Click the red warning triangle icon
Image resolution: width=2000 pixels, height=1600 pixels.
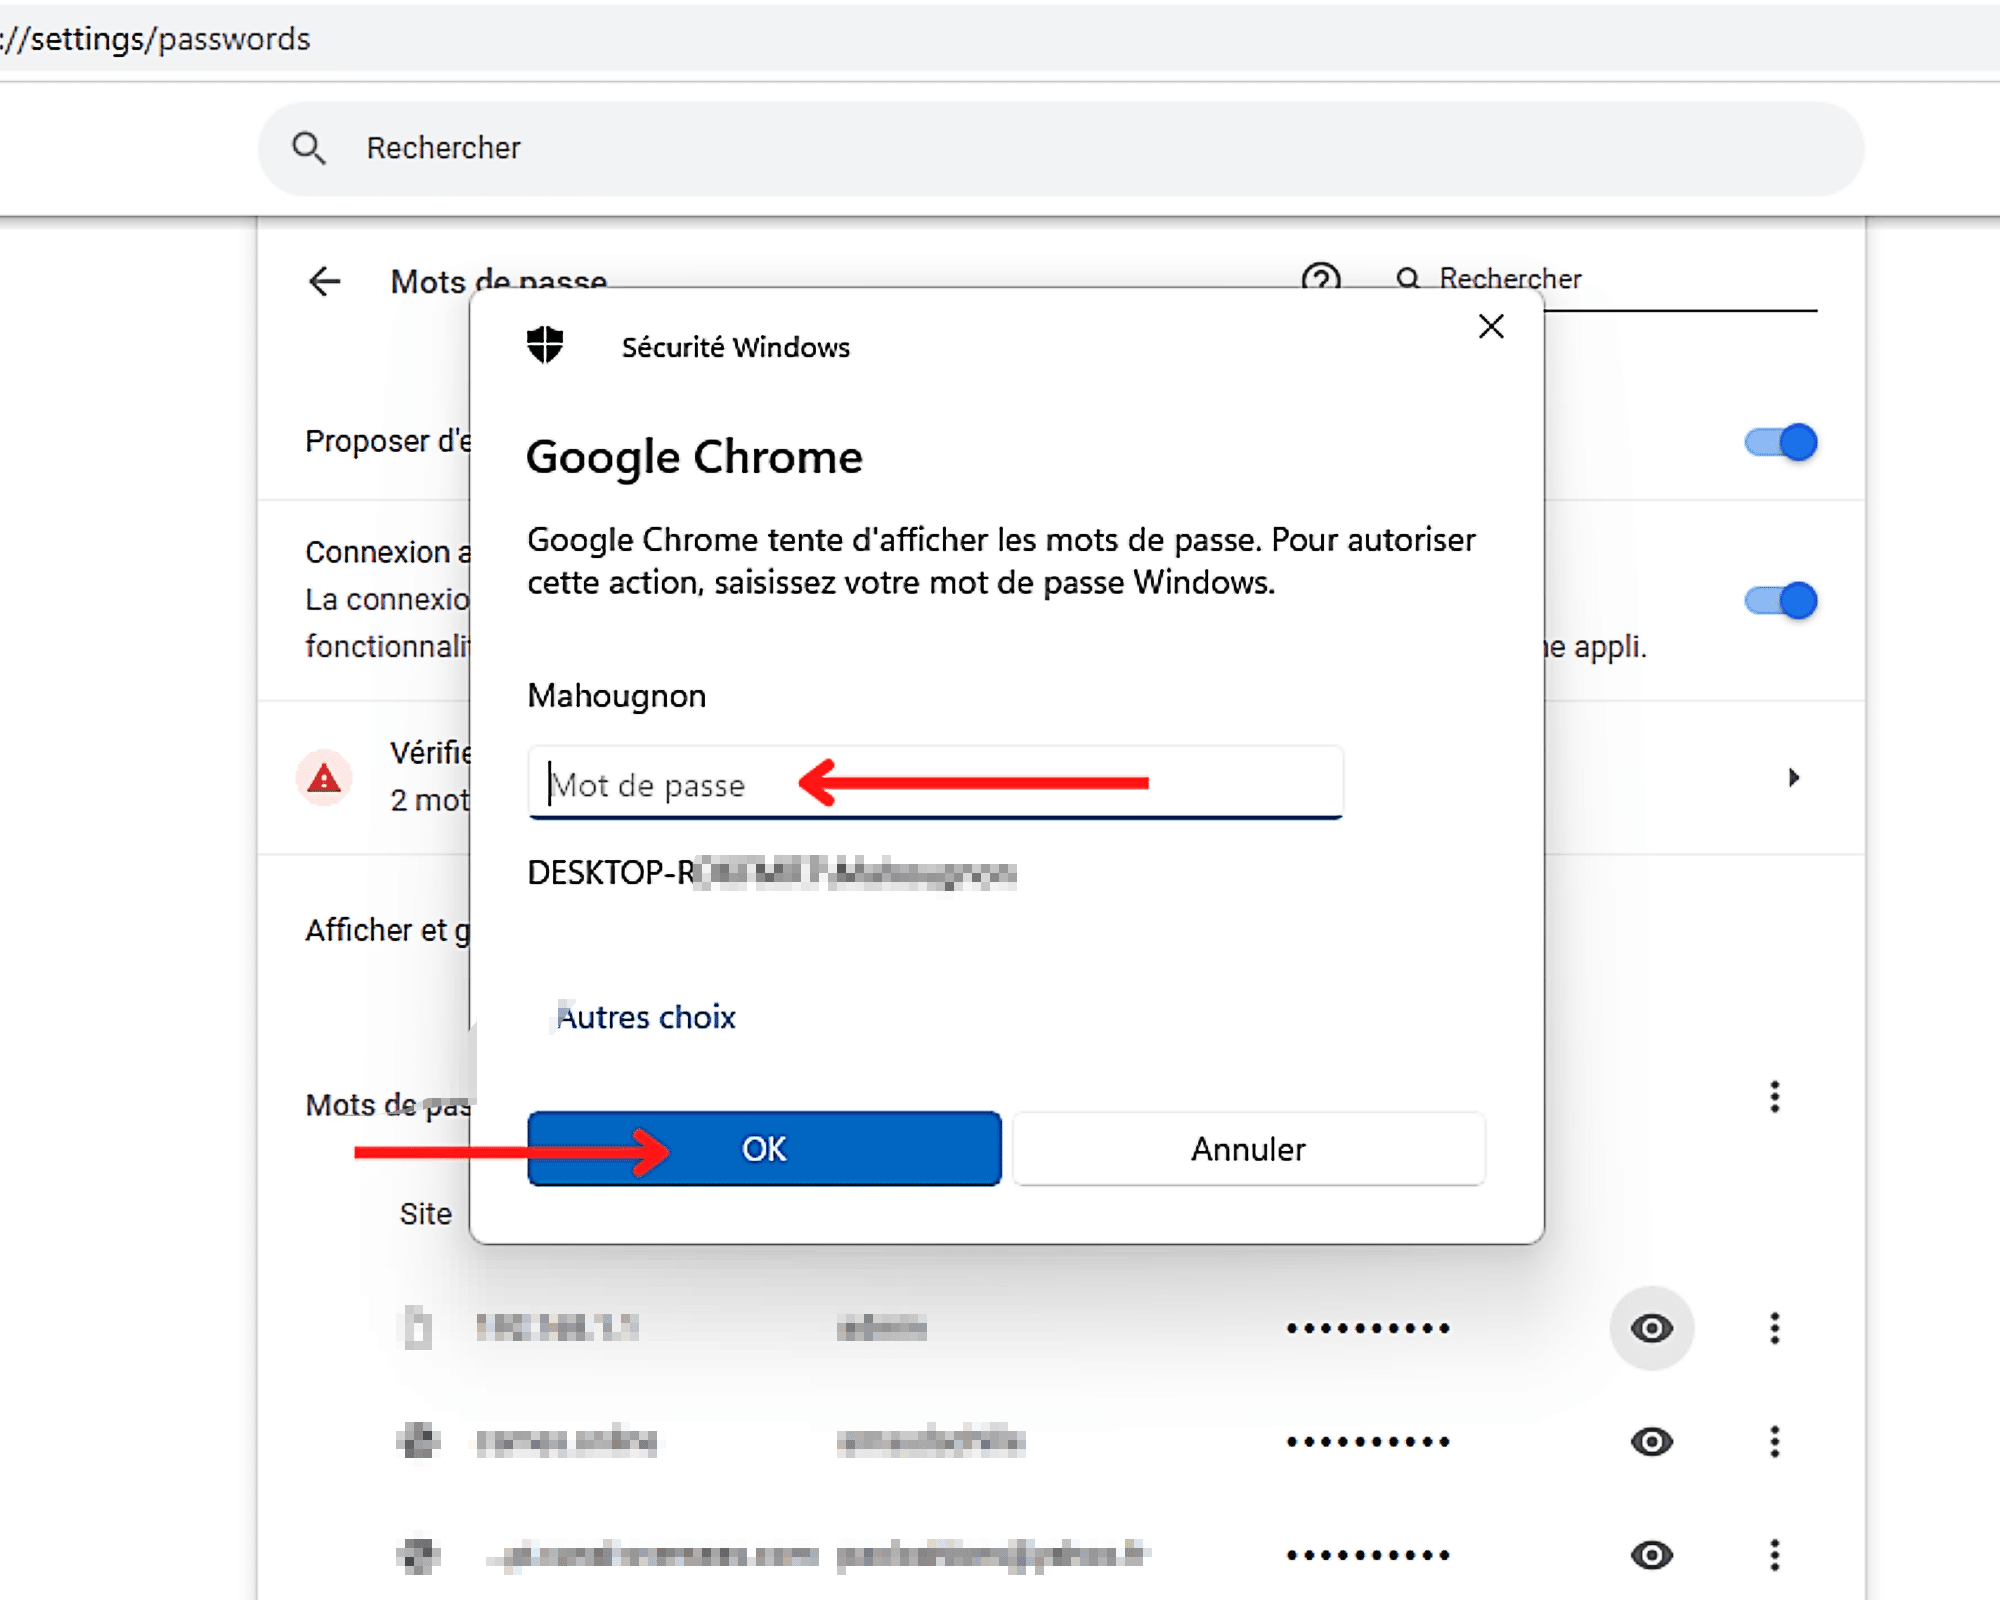324,777
